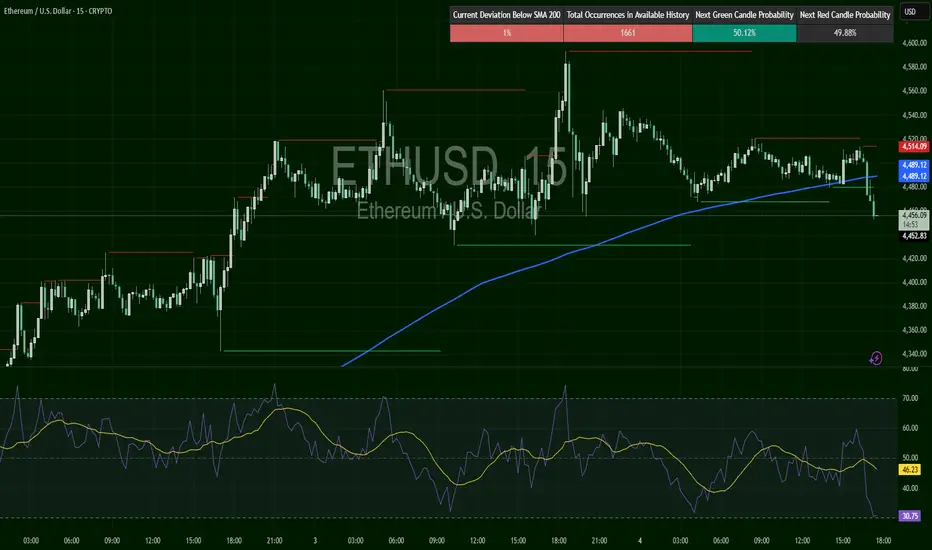Click the 4,420.00 price axis label
The image size is (932, 550).
click(x=914, y=258)
